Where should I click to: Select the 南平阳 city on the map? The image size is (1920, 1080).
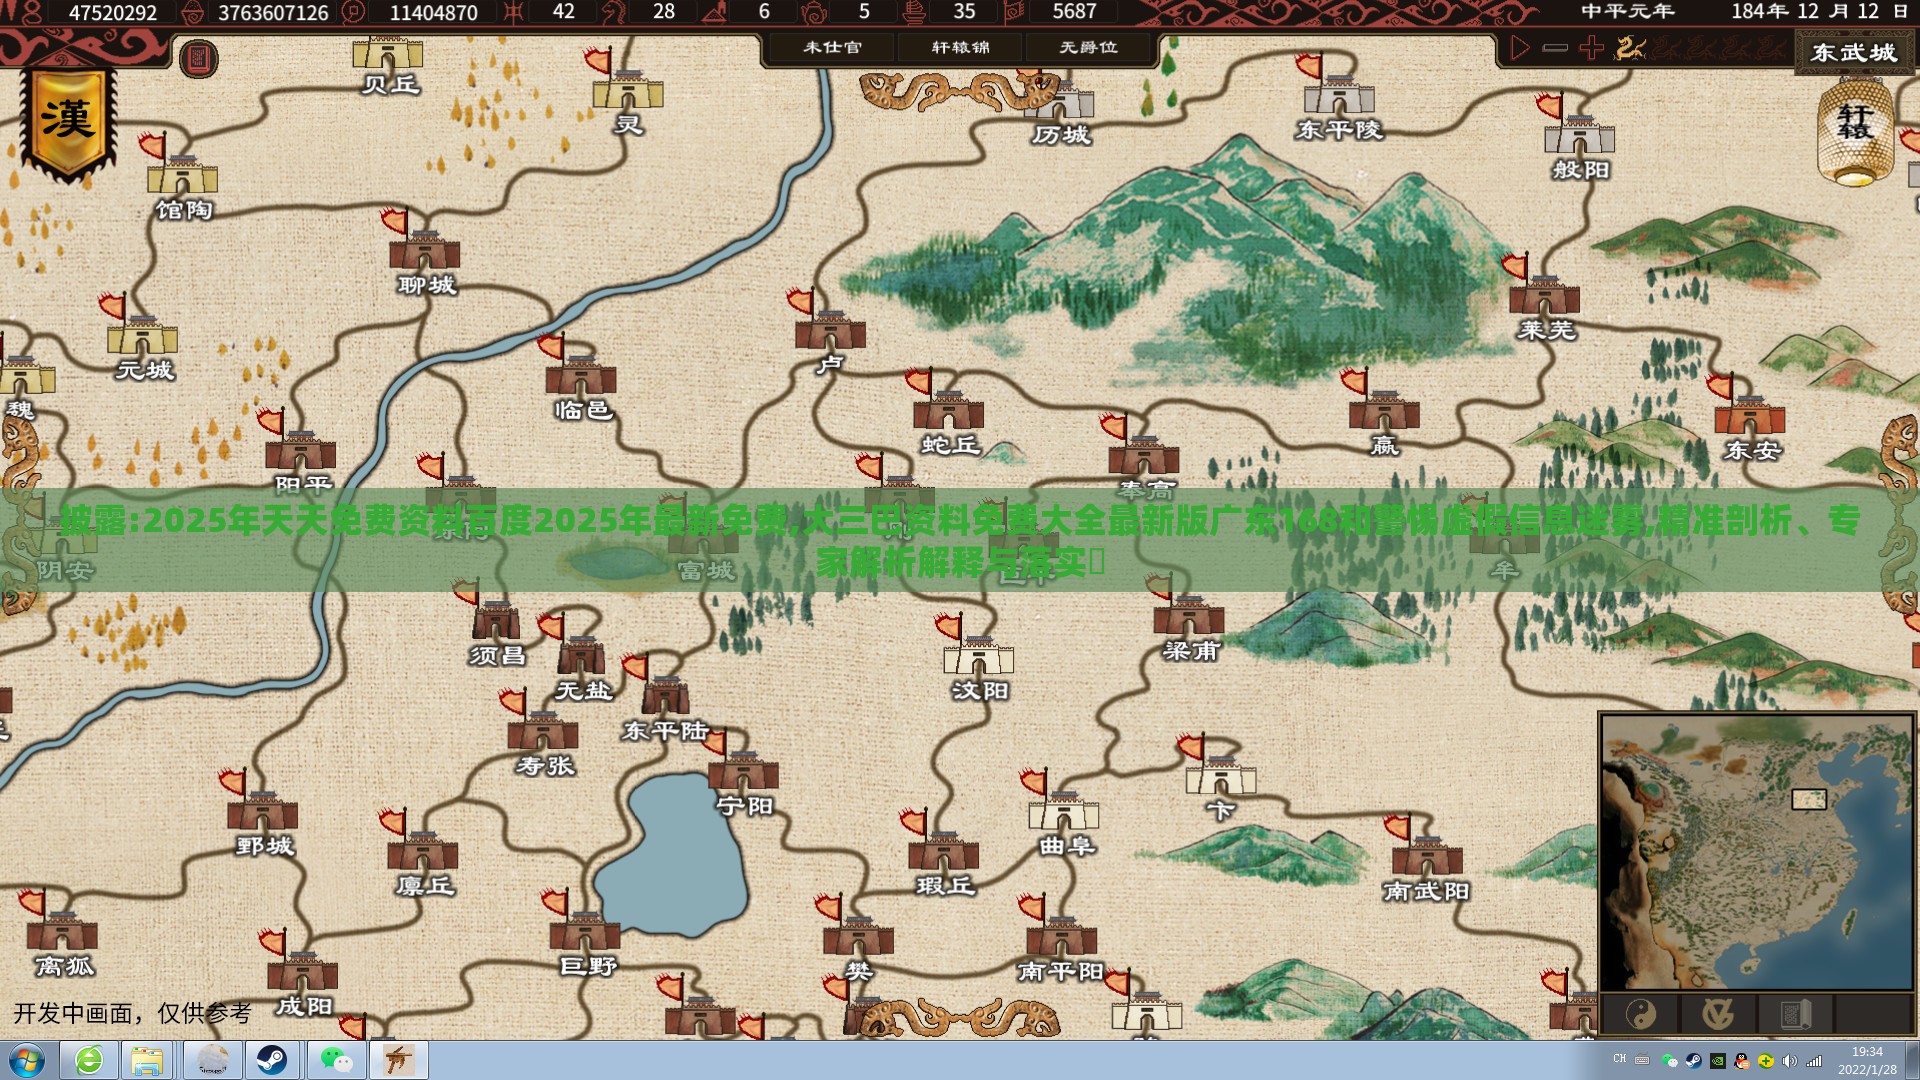1061,935
